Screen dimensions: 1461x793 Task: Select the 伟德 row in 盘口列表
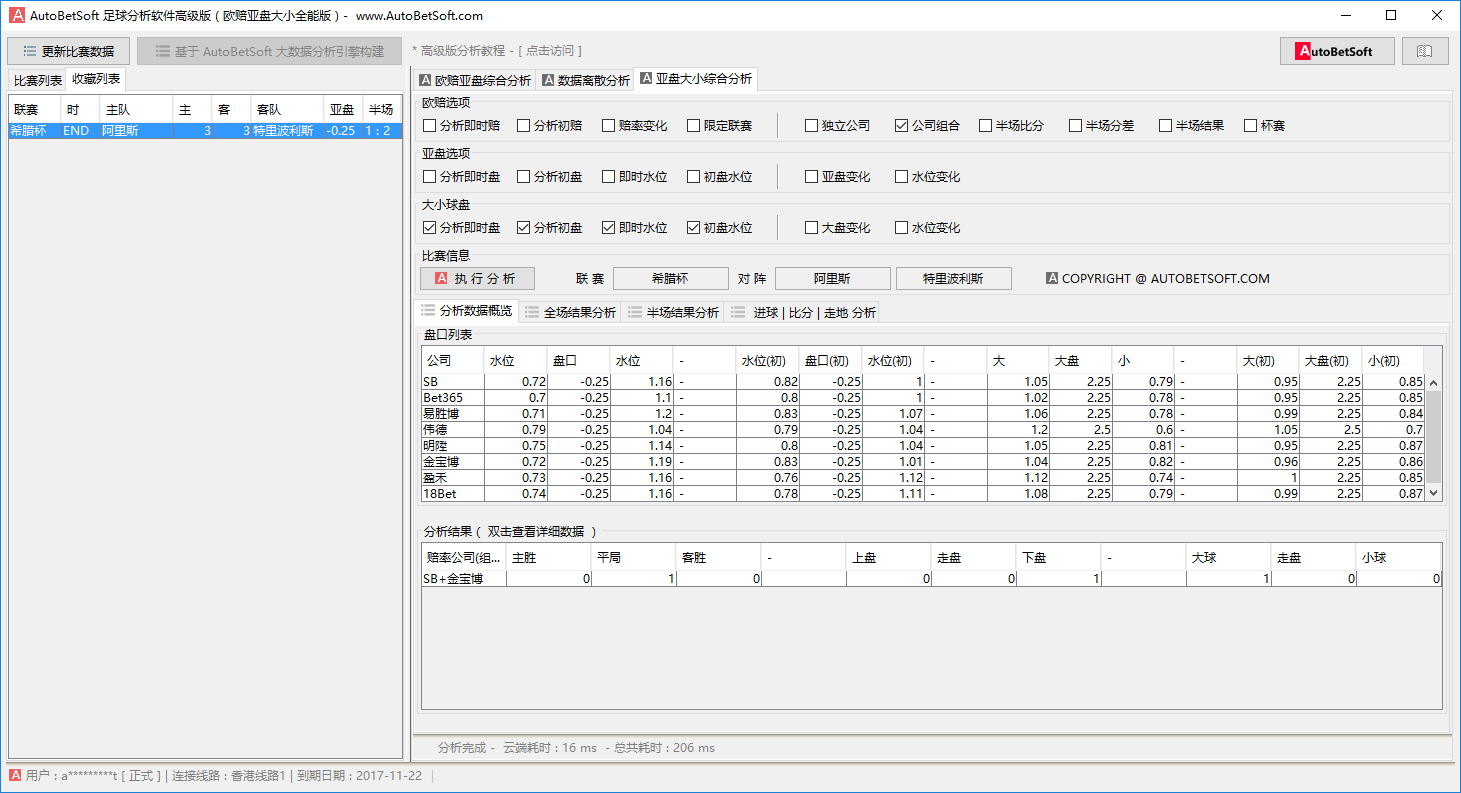coord(924,430)
